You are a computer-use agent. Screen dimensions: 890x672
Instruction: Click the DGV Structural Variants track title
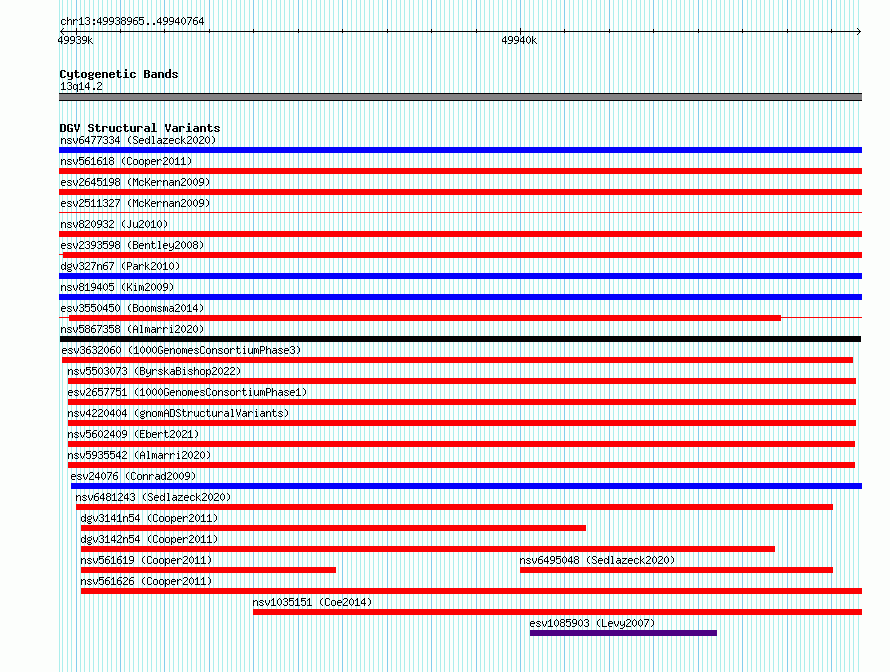[140, 128]
